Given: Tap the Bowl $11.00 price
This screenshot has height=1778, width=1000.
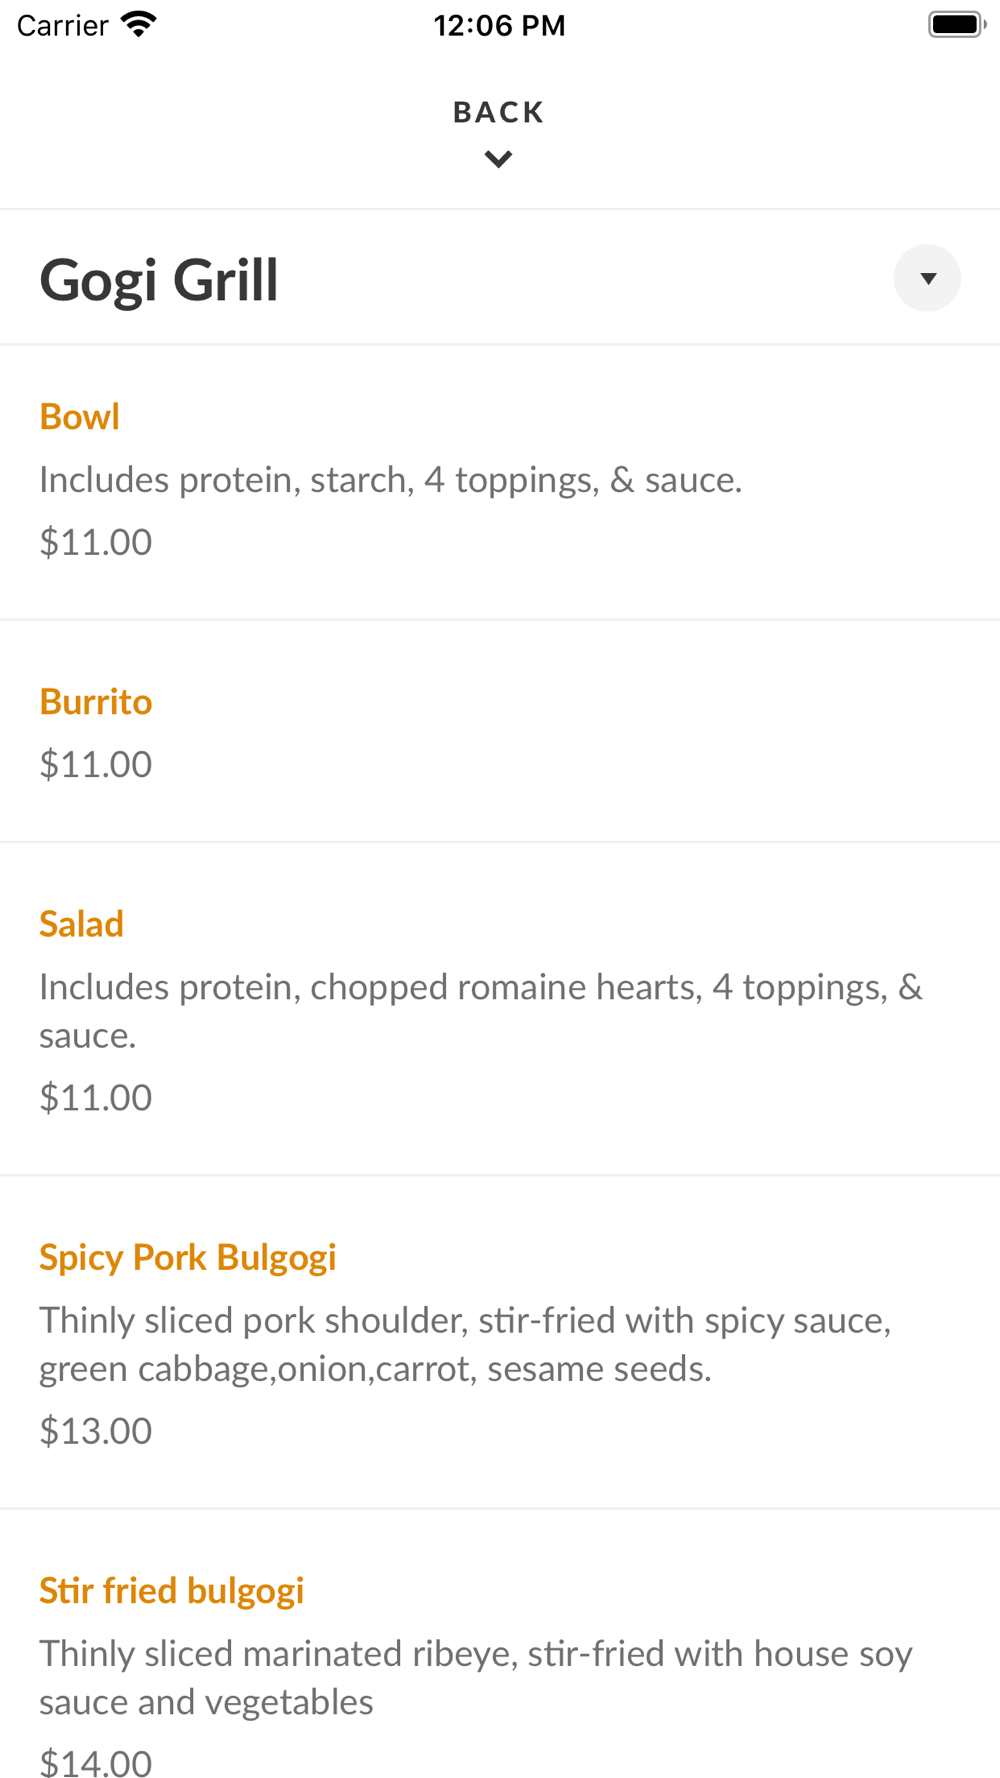Looking at the screenshot, I should click(x=96, y=542).
